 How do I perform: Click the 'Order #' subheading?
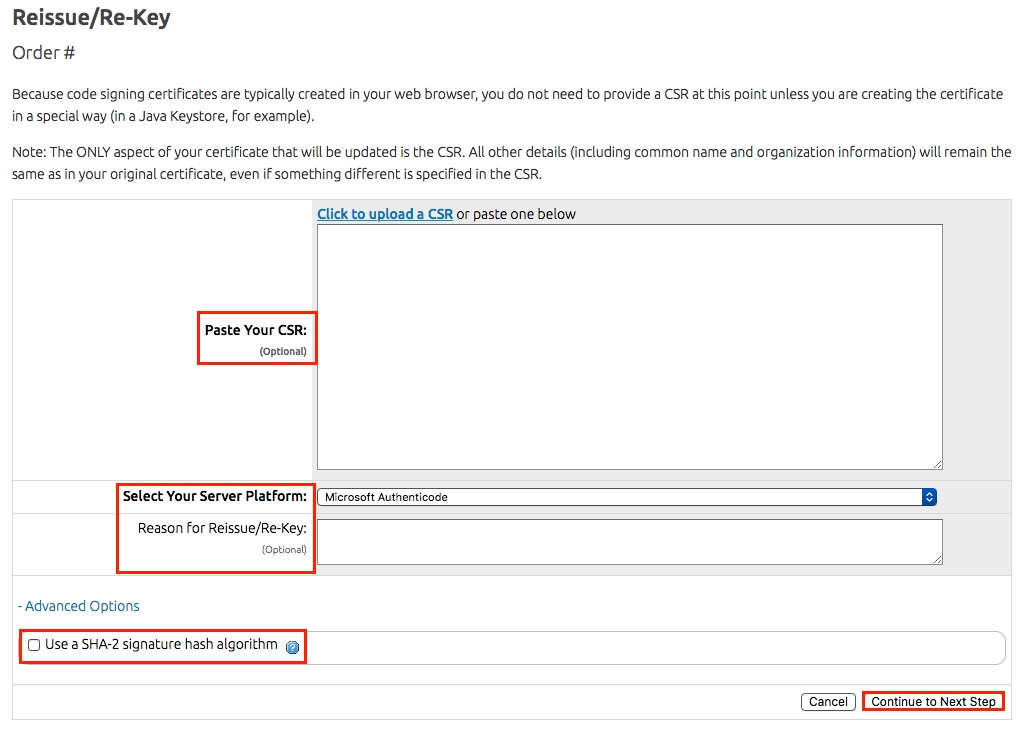(44, 52)
